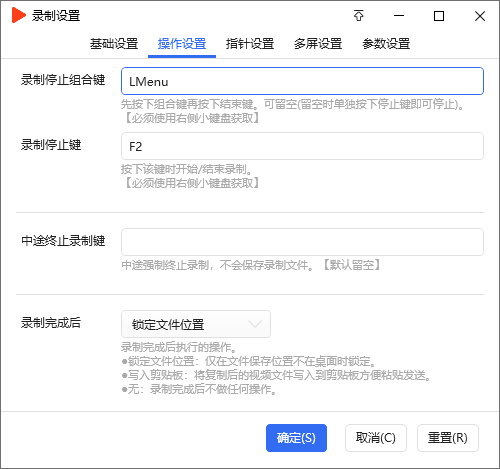Open the 锁定文件位置 dropdown
Screen dimensions: 500x469
[196, 324]
